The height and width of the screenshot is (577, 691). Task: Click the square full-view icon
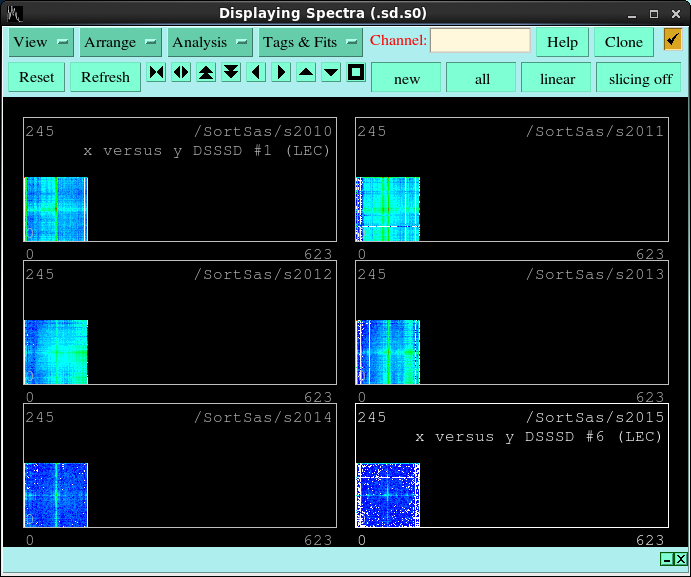(356, 73)
